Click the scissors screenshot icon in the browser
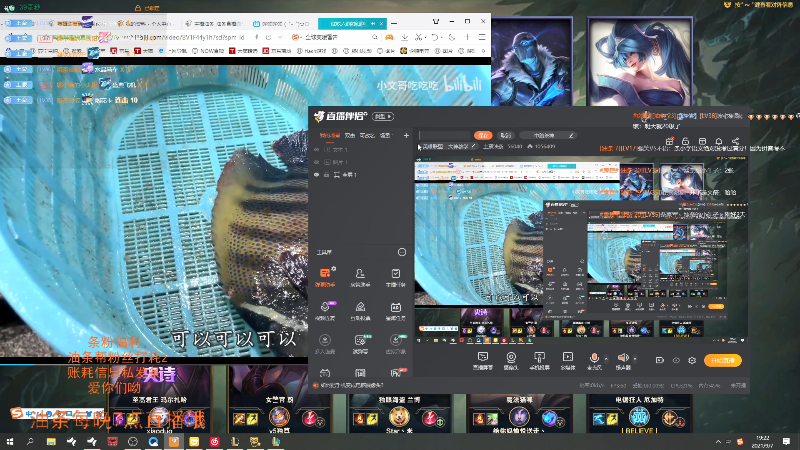This screenshot has width=800, height=450. click(x=418, y=37)
